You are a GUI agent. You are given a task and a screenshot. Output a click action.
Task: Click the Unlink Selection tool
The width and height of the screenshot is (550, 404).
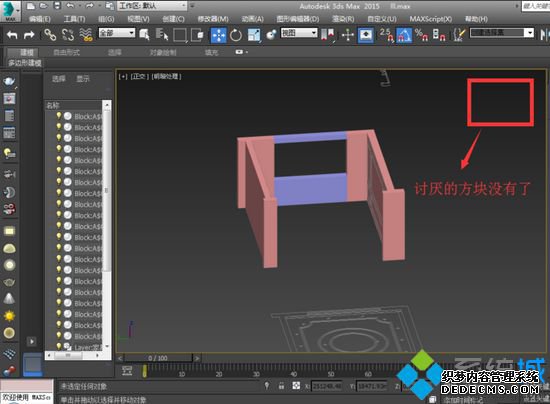click(68, 34)
